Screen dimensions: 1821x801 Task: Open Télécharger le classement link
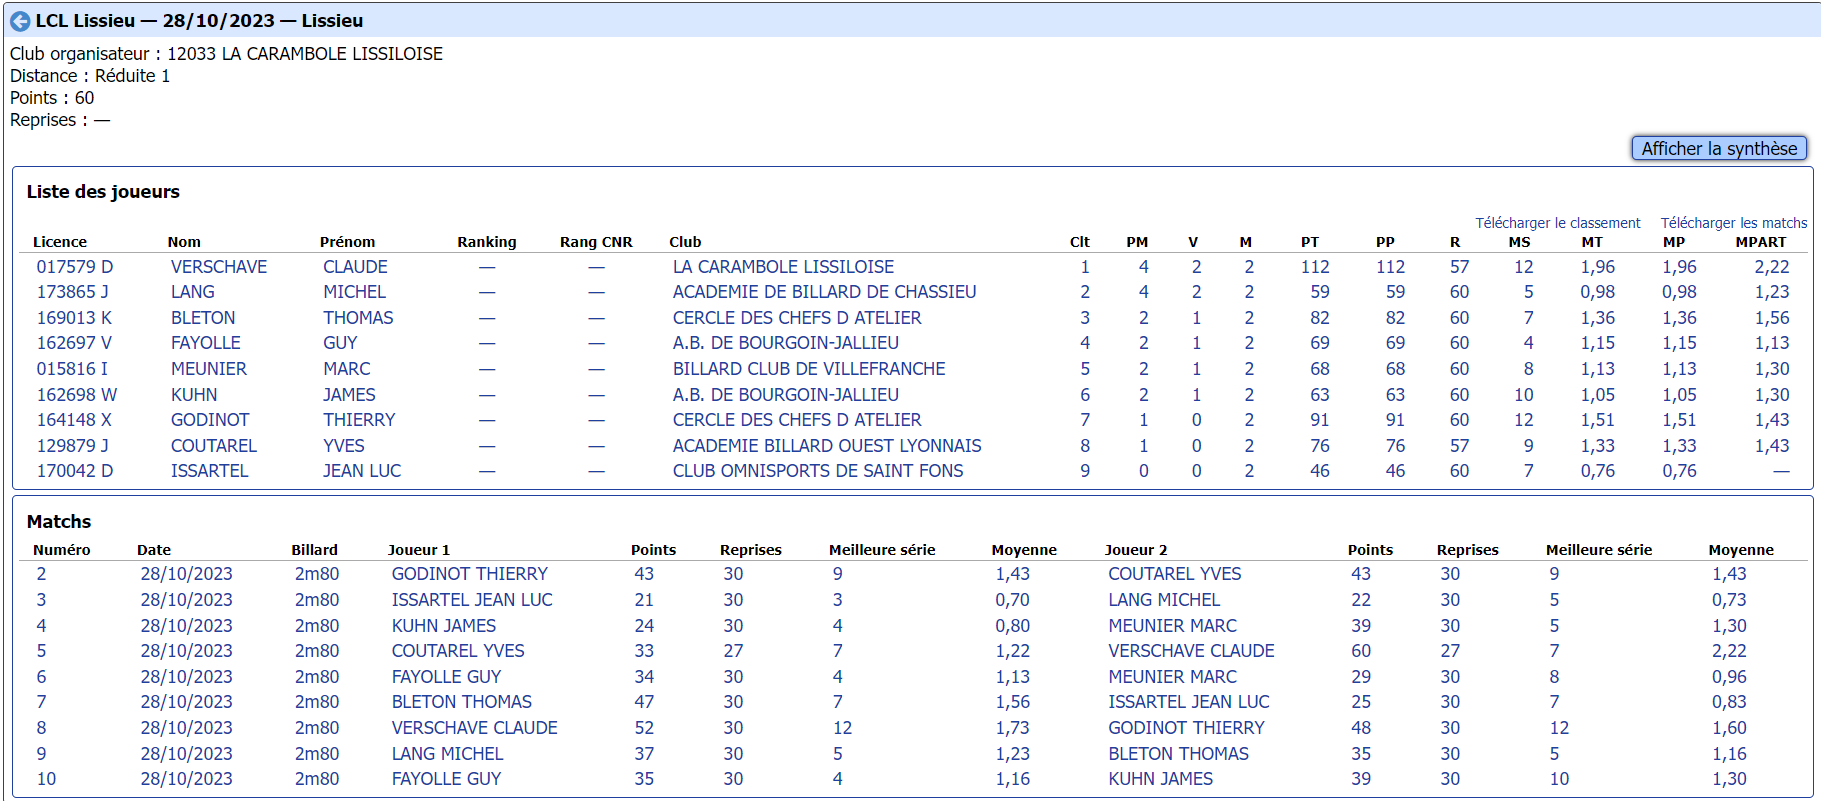pyautogui.click(x=1557, y=223)
